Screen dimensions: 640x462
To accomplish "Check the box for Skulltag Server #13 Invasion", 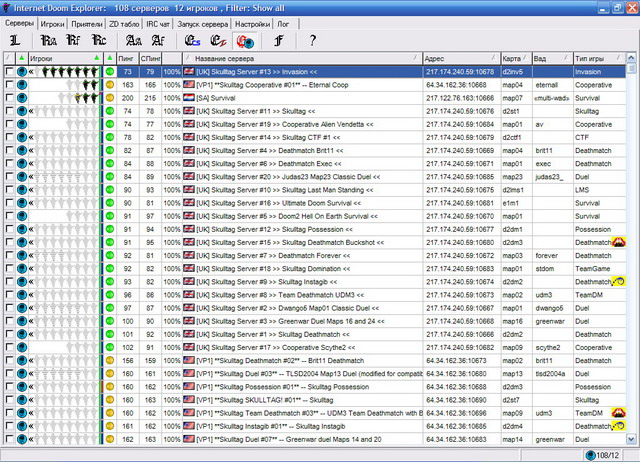I will coord(9,72).
